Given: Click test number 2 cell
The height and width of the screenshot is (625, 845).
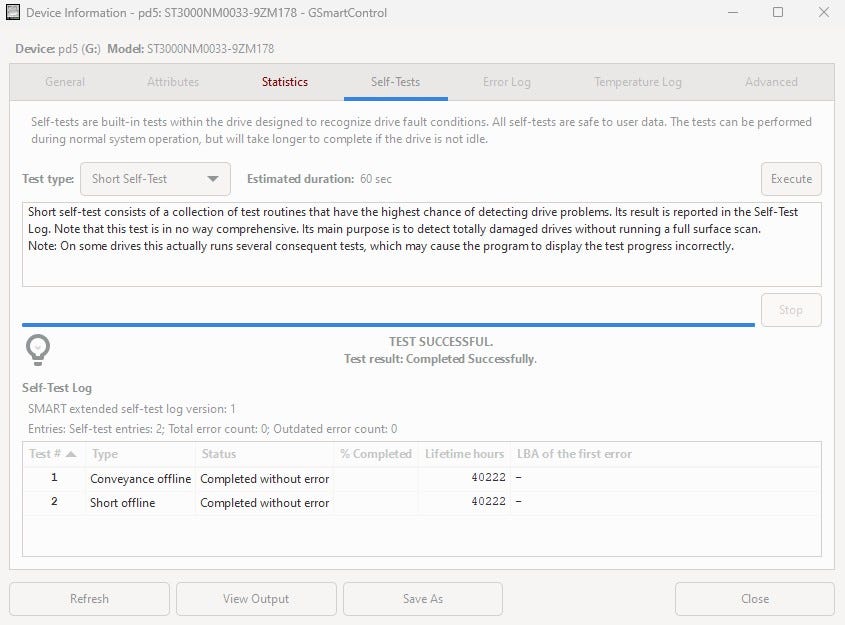Looking at the screenshot, I should point(54,501).
